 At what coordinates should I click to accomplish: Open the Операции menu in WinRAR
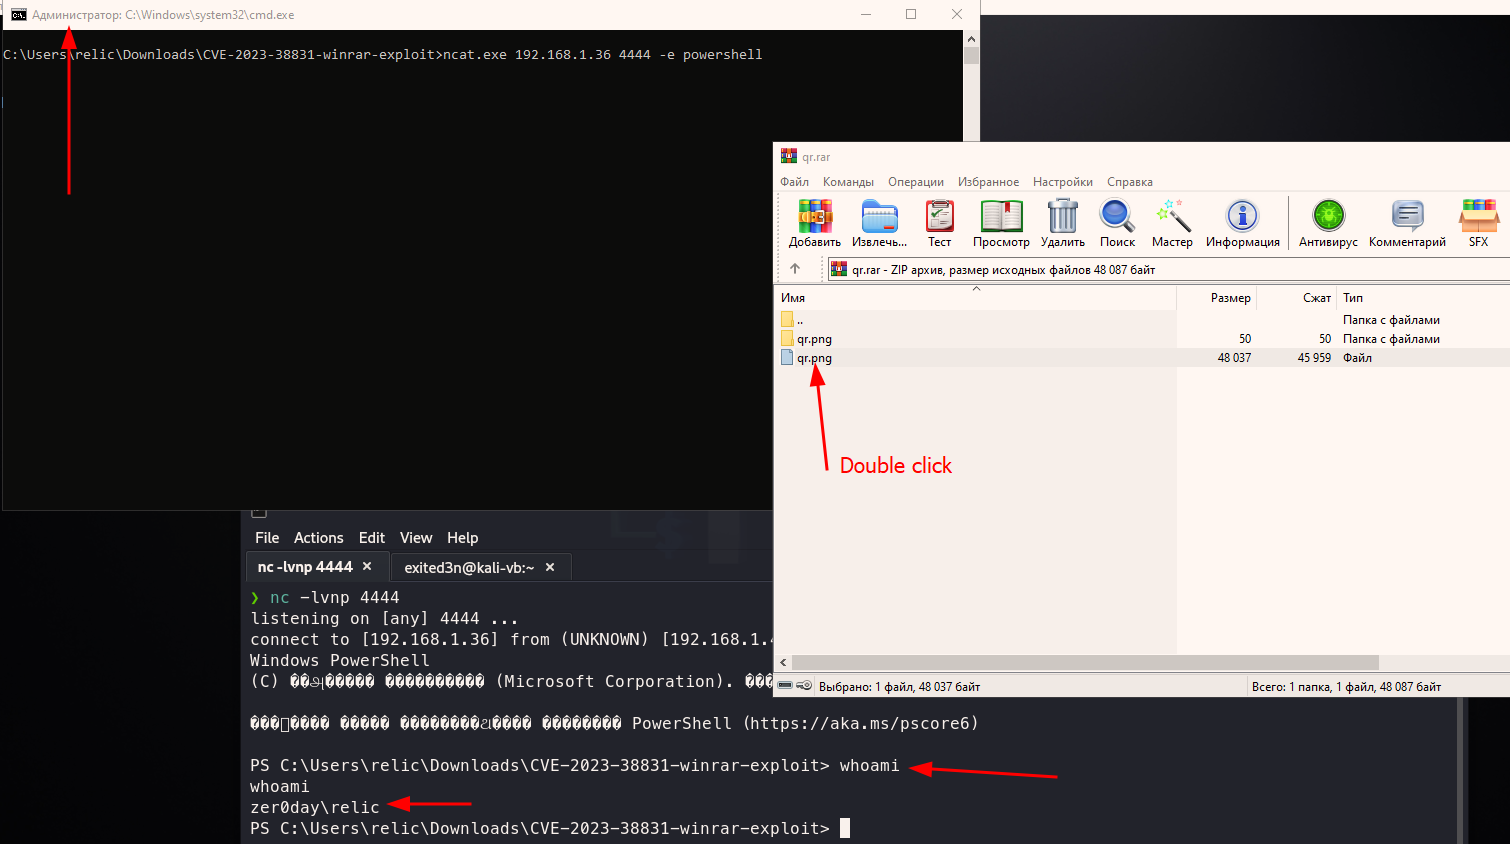[x=916, y=182]
